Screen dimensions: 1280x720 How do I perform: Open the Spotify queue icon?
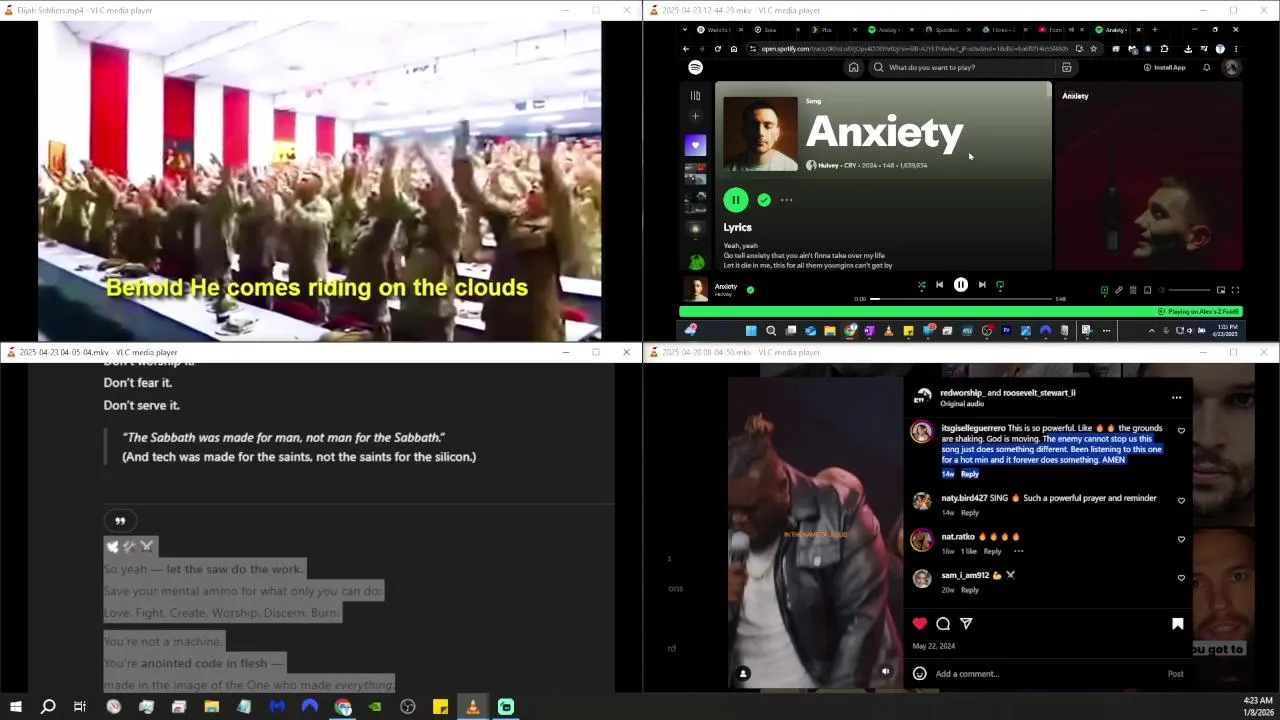(1133, 290)
